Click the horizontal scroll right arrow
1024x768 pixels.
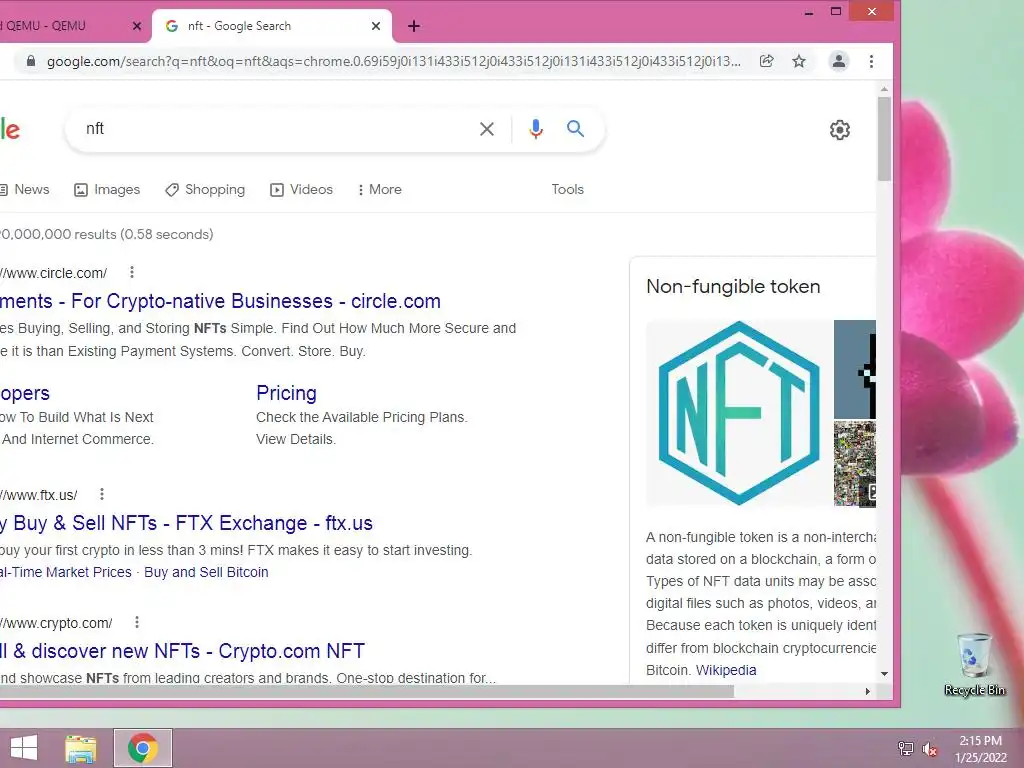point(867,691)
